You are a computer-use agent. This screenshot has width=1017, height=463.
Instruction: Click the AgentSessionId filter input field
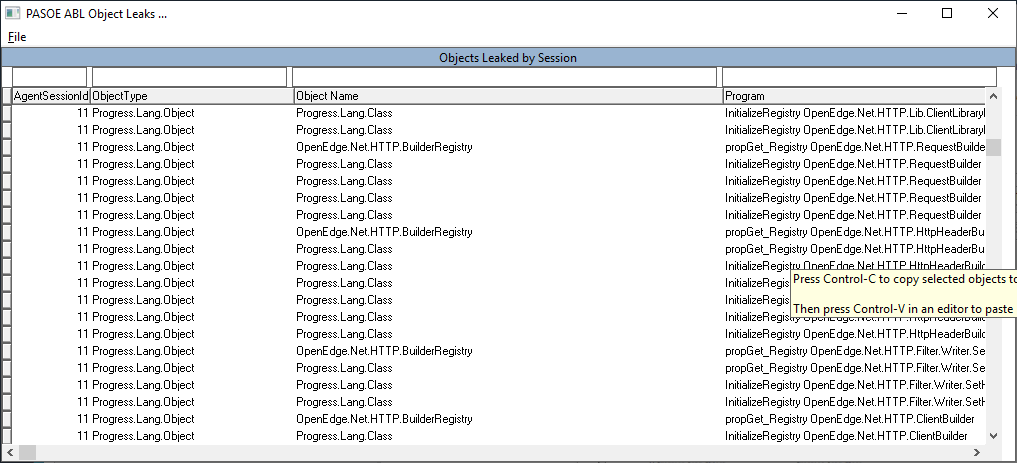click(x=49, y=77)
